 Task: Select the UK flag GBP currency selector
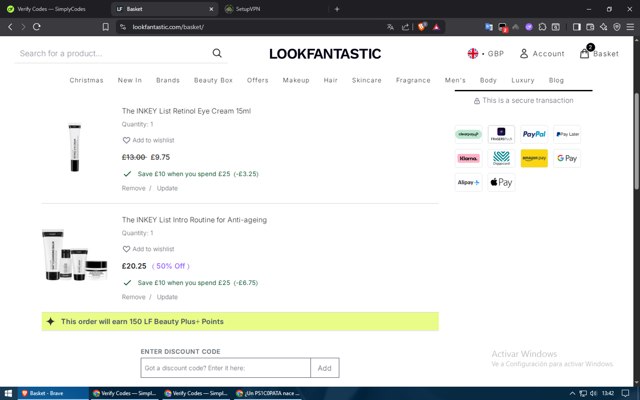[x=485, y=53]
